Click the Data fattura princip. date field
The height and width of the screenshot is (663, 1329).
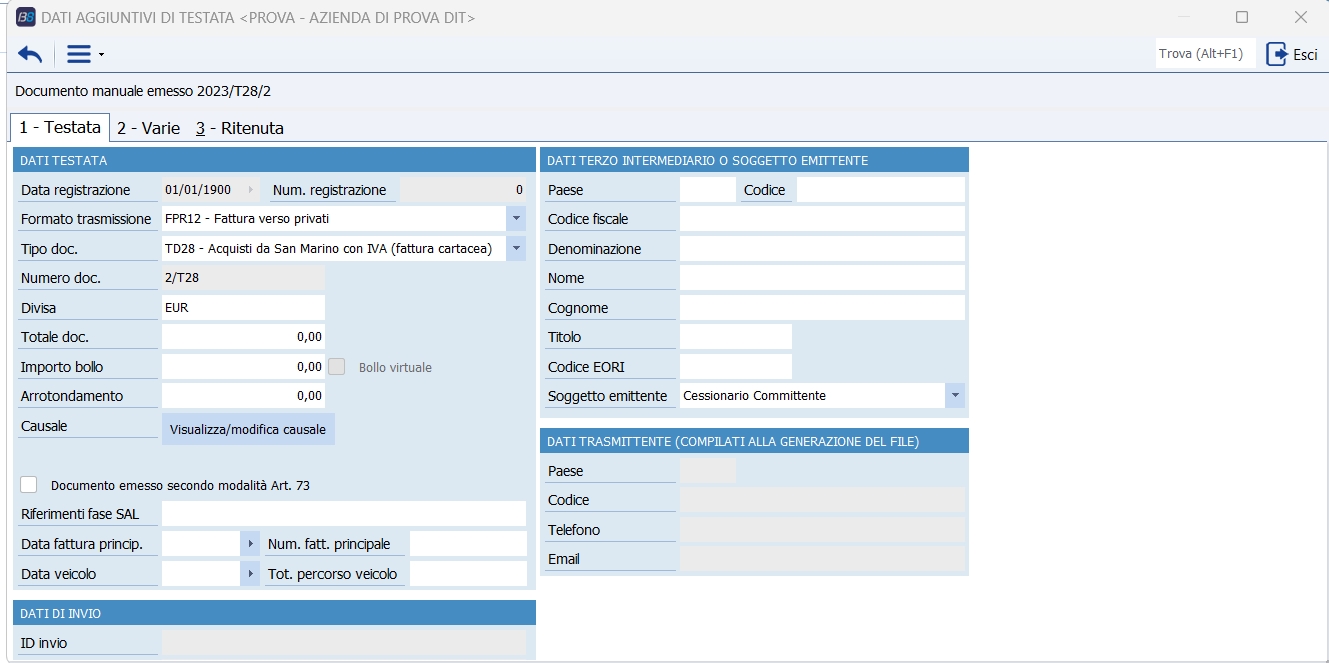click(201, 544)
